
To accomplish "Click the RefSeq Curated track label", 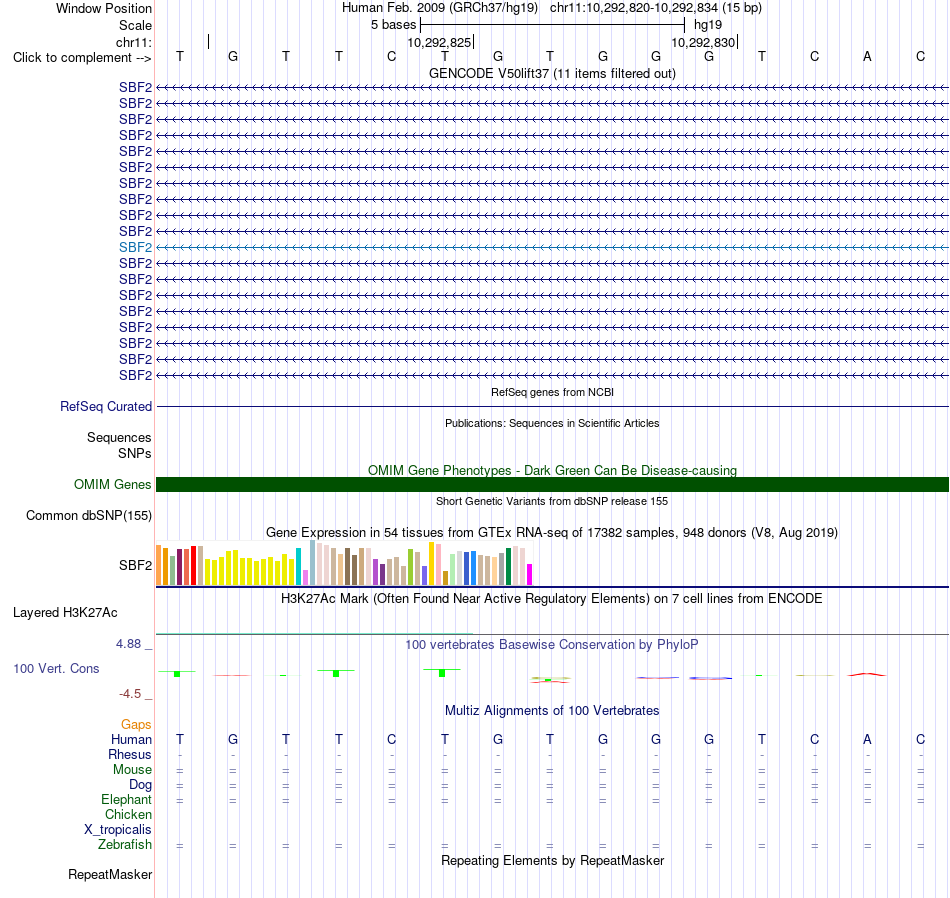I will pos(106,407).
